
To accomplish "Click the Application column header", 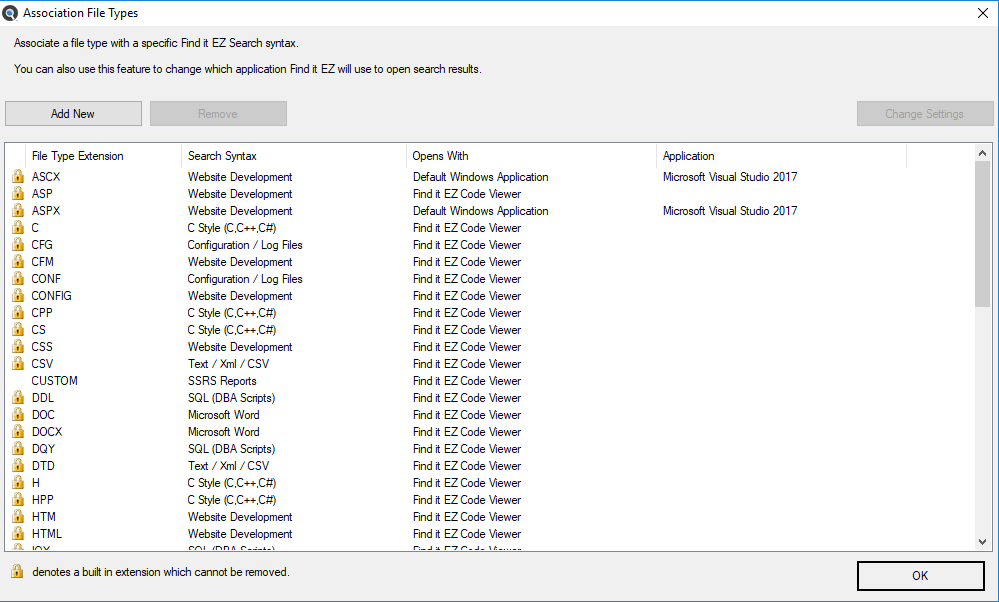I will [x=689, y=156].
